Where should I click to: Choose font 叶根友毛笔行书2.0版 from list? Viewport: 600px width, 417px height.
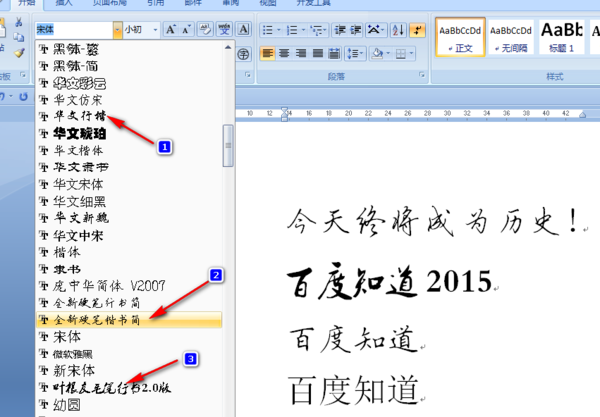pyautogui.click(x=129, y=388)
